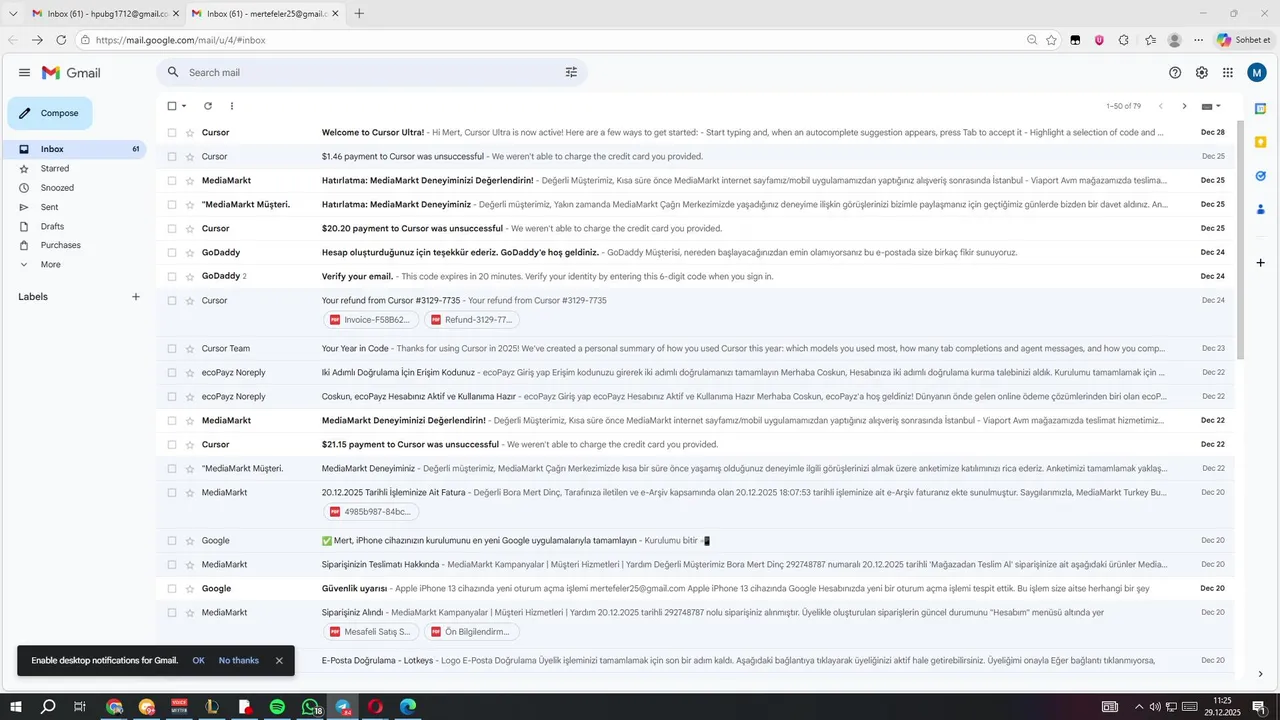
Task: Reload the browser page
Action: pyautogui.click(x=61, y=40)
